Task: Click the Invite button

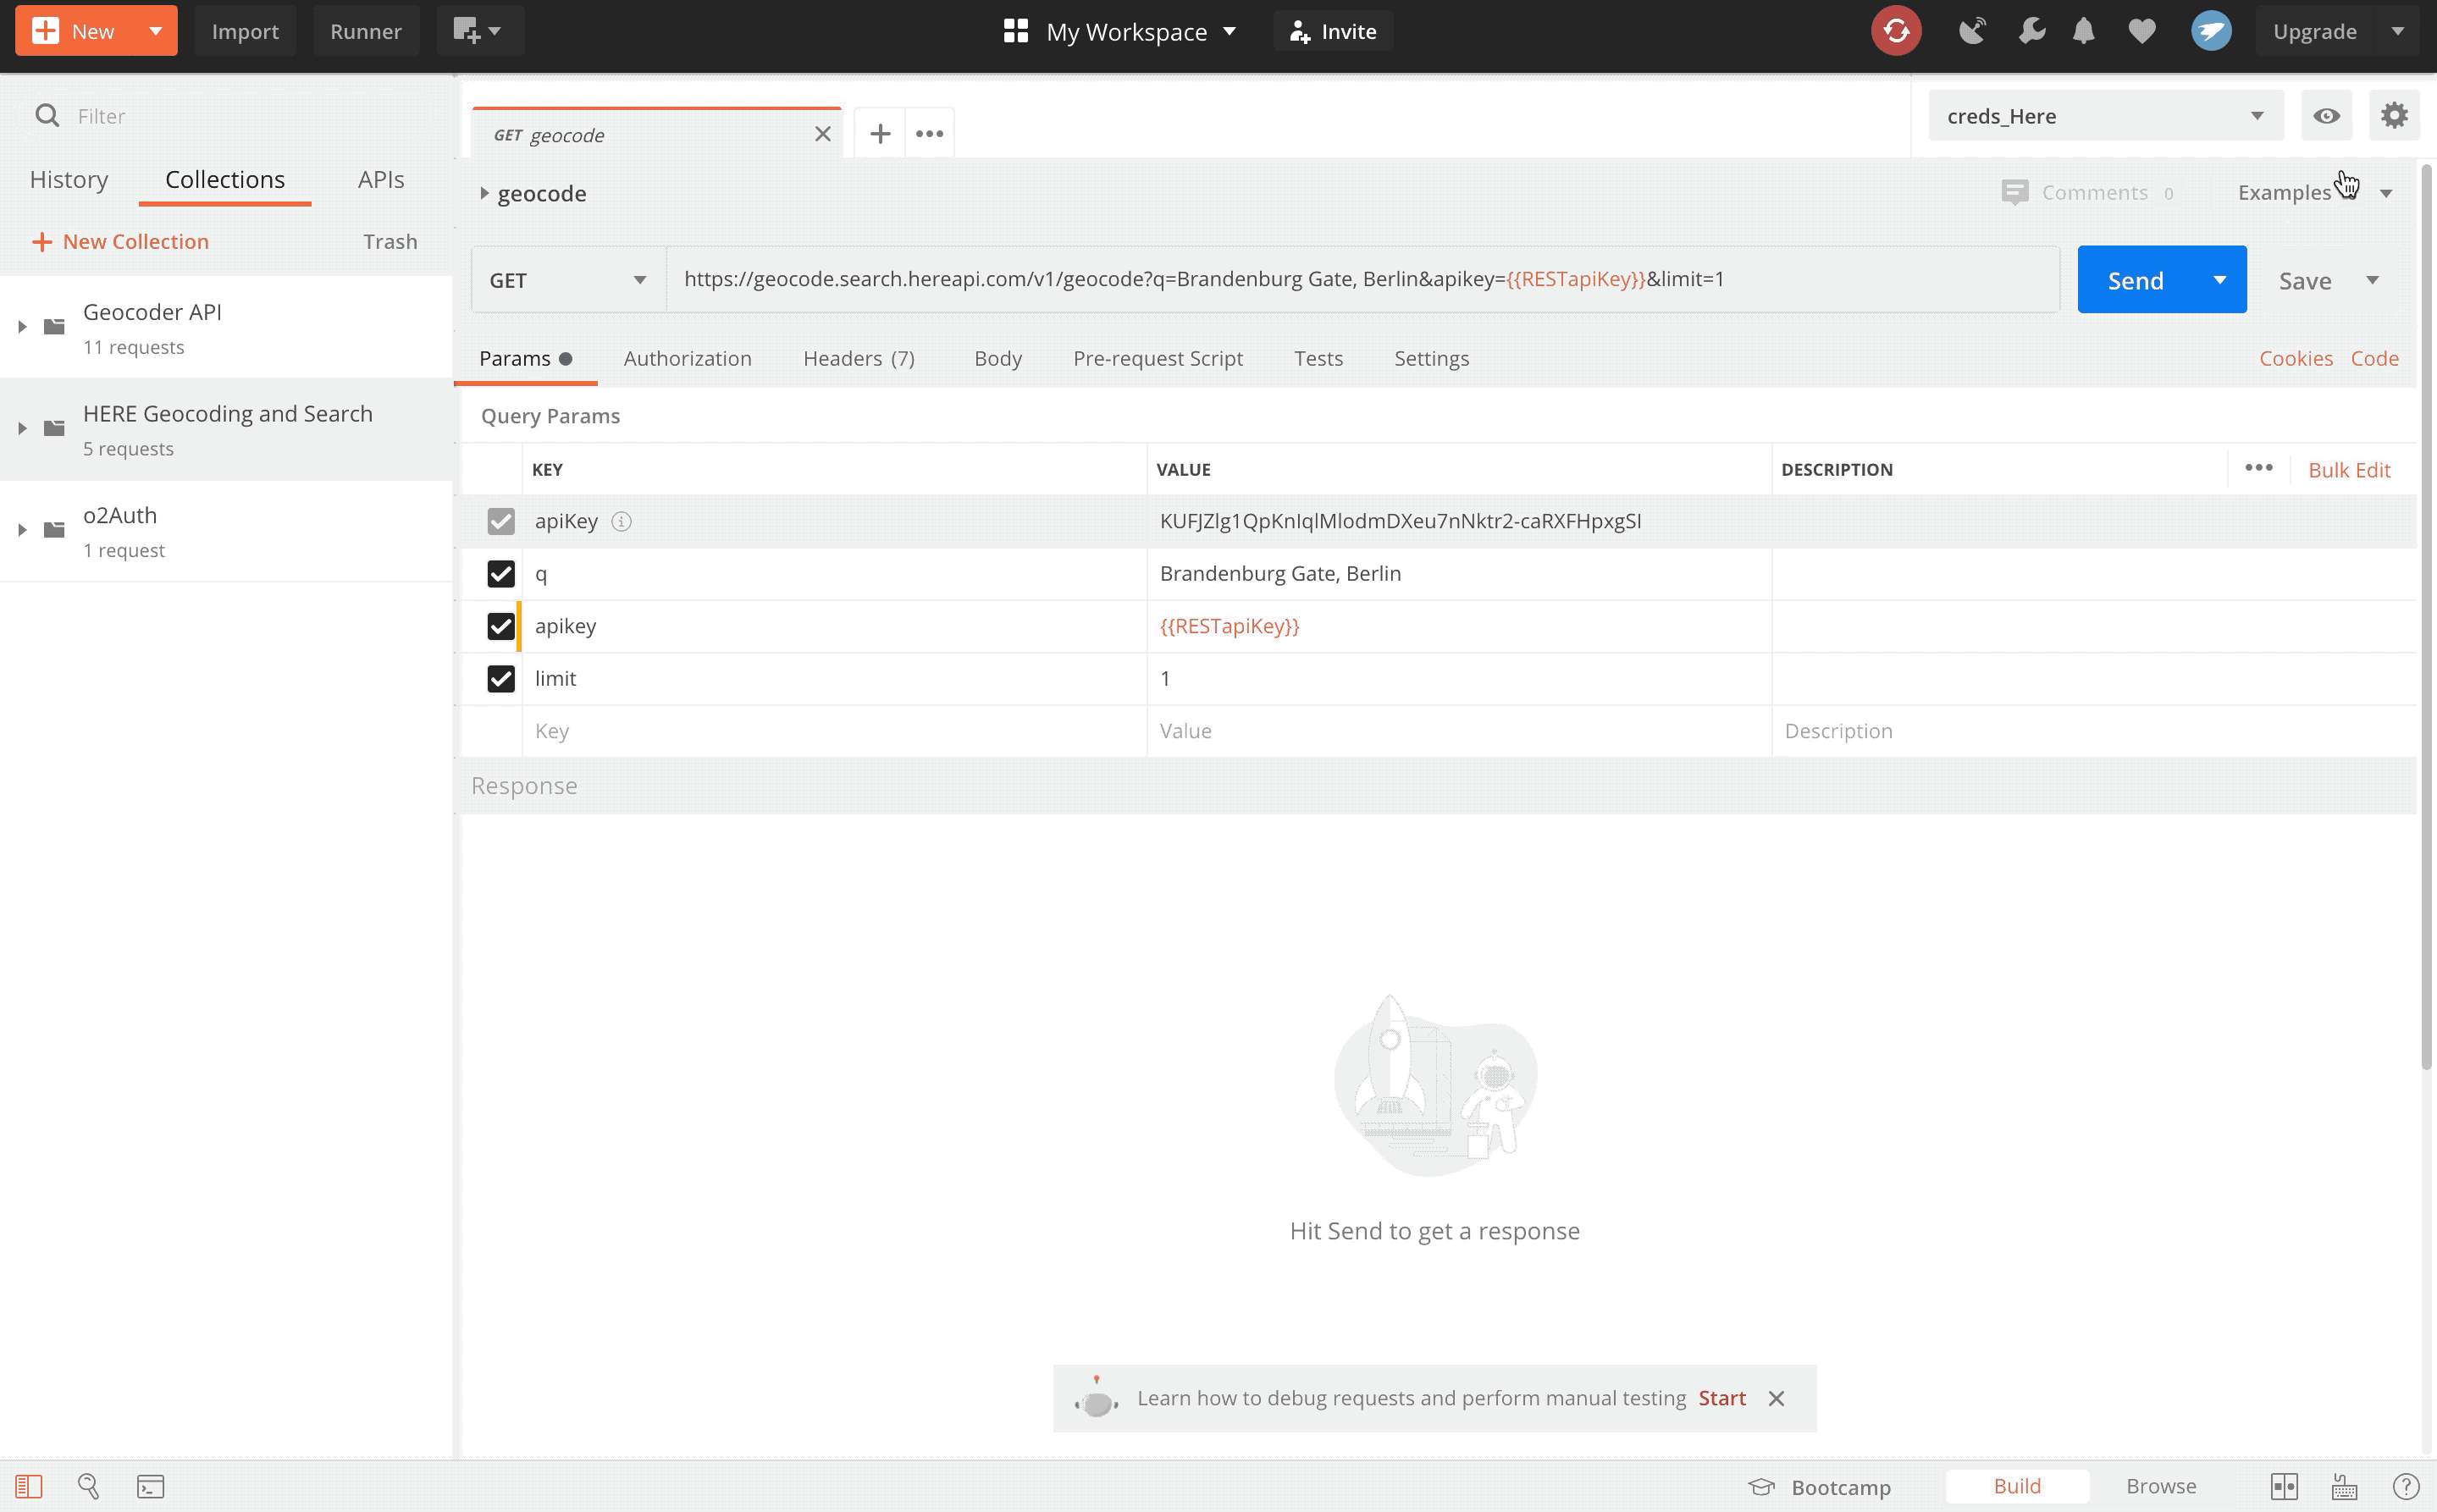Action: coord(1333,31)
